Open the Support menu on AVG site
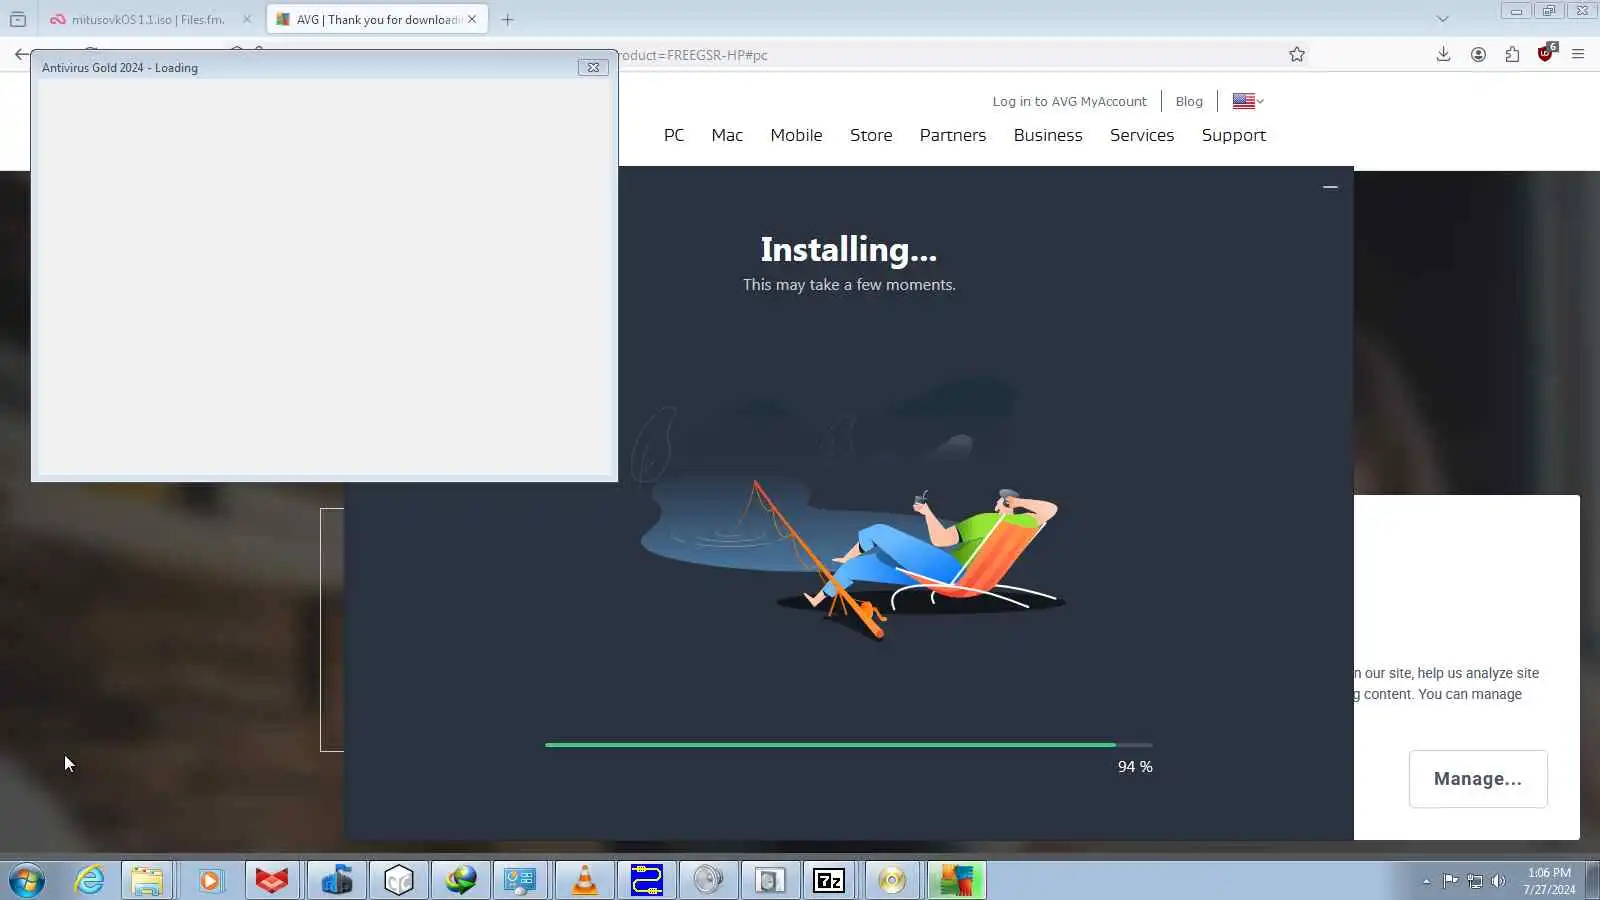 1234,135
